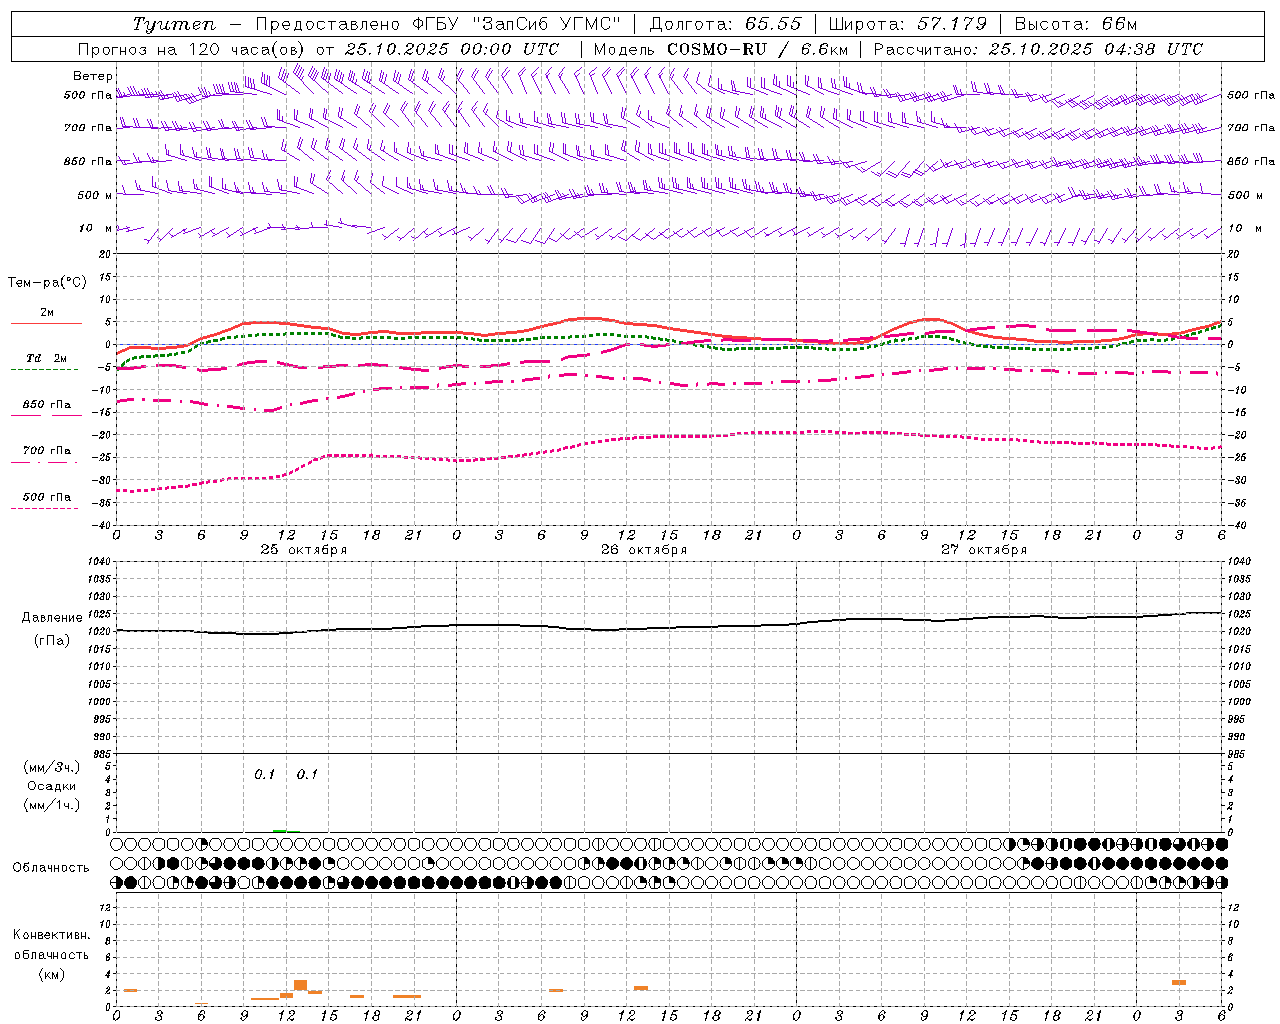Click the Tyumen station name in the header
Screen dimensions: 1280x1024
tap(174, 24)
